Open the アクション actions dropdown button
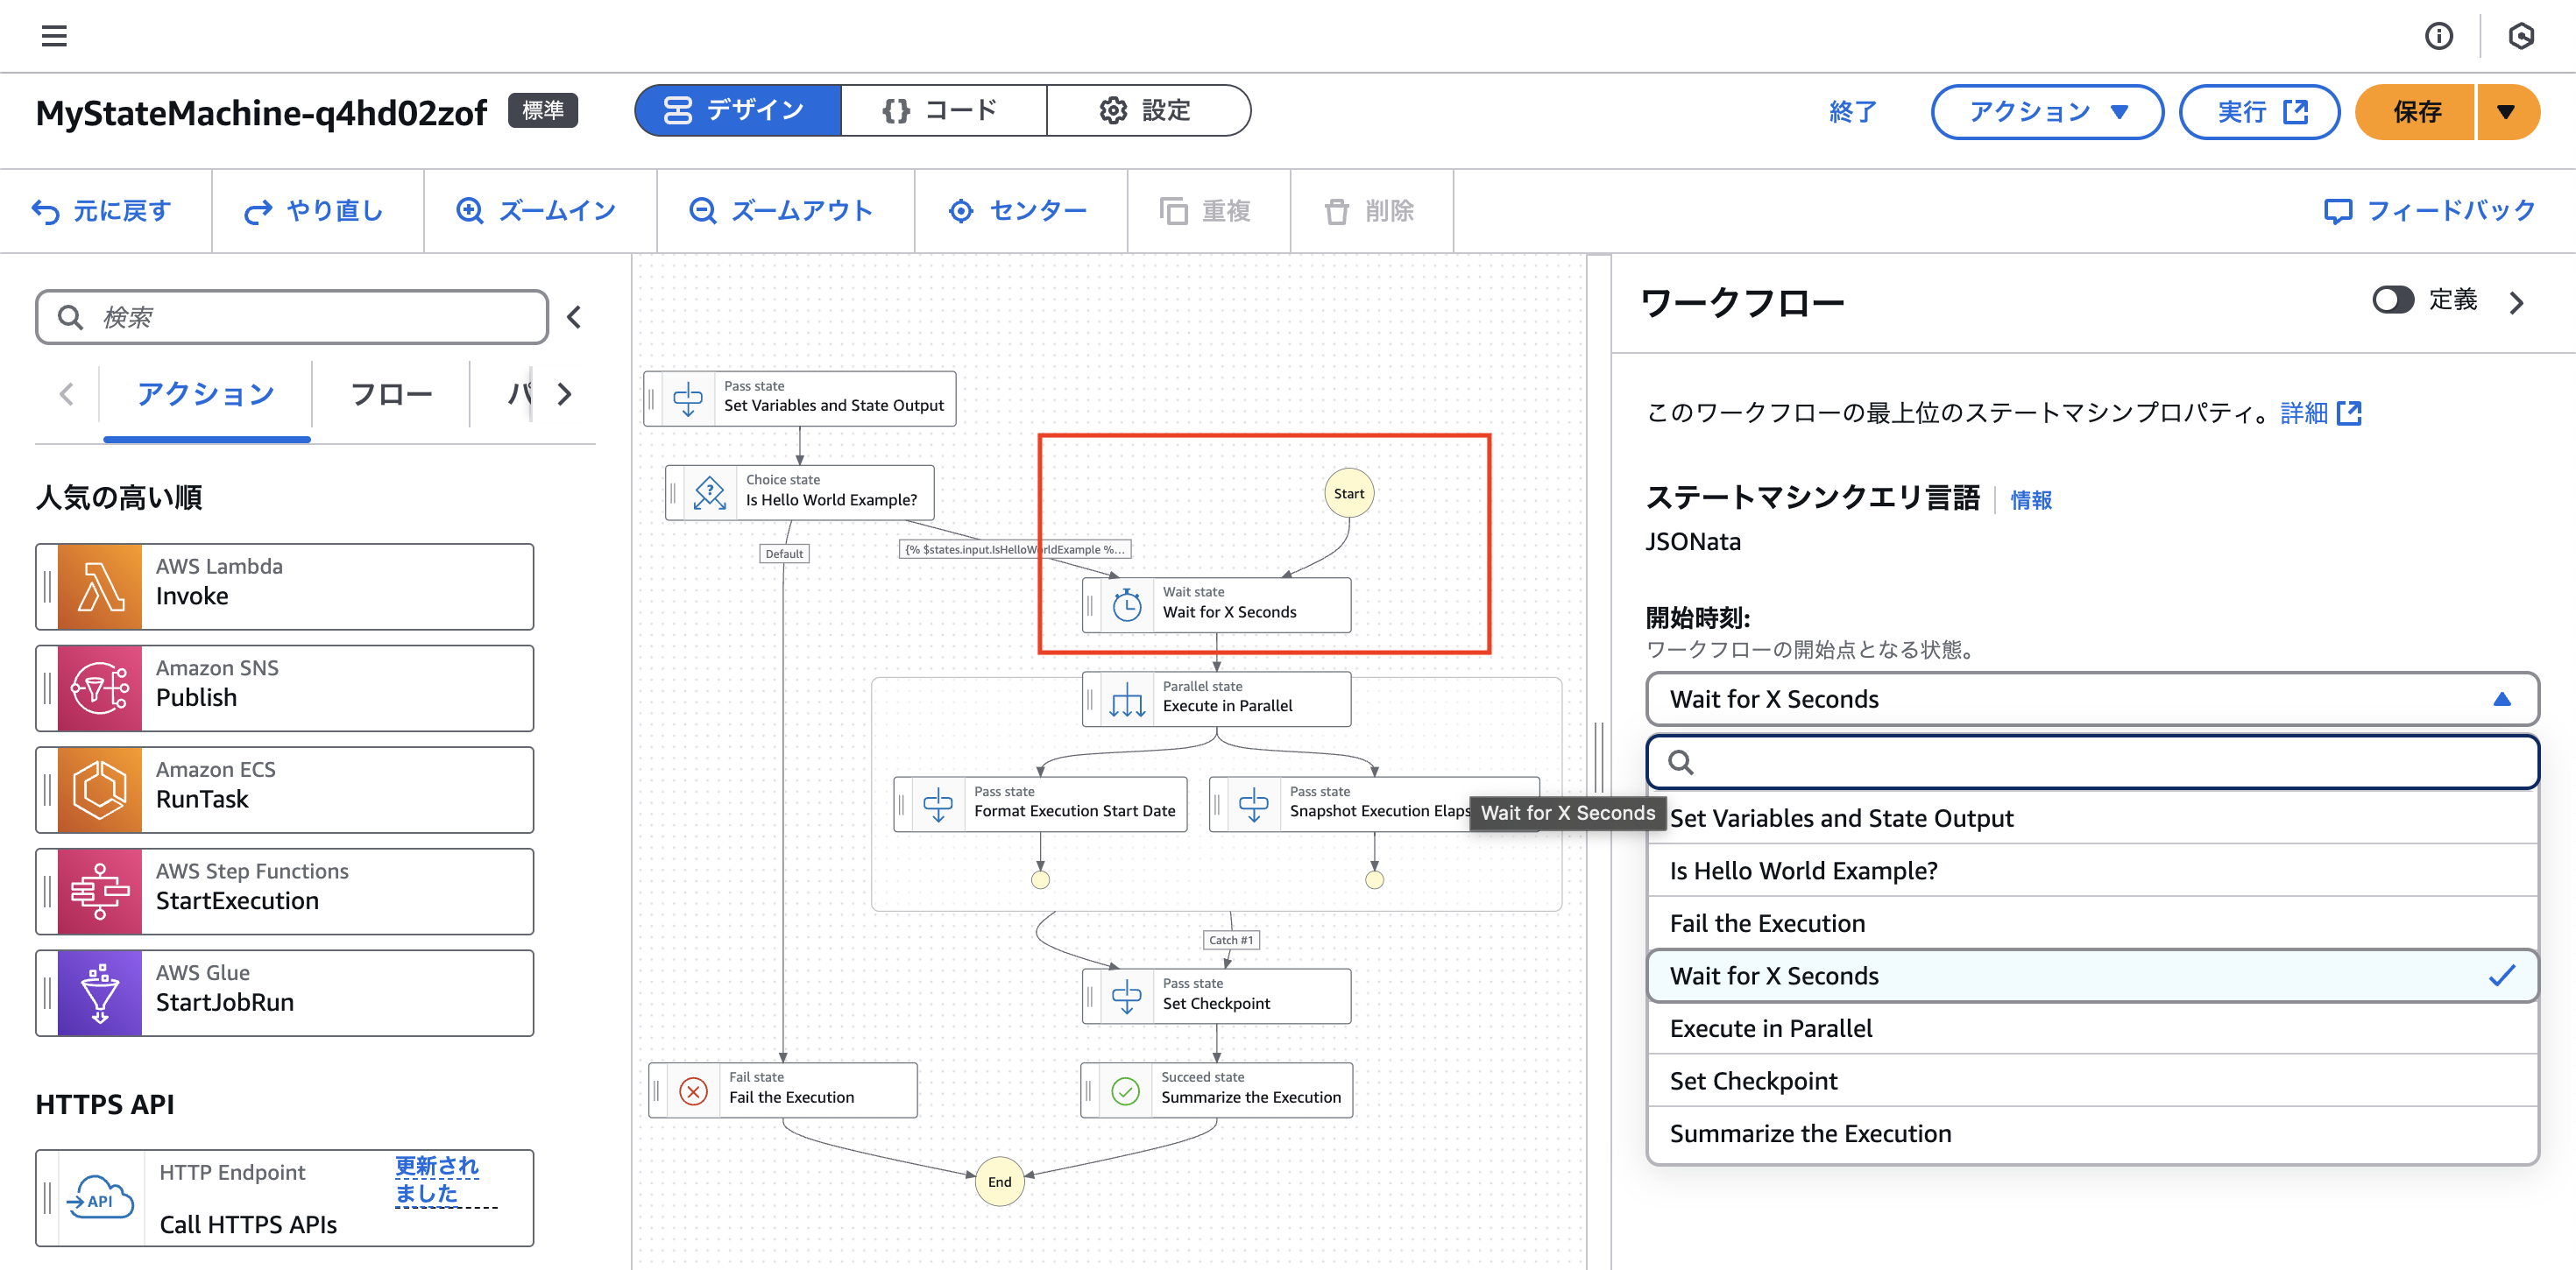 coord(2046,112)
